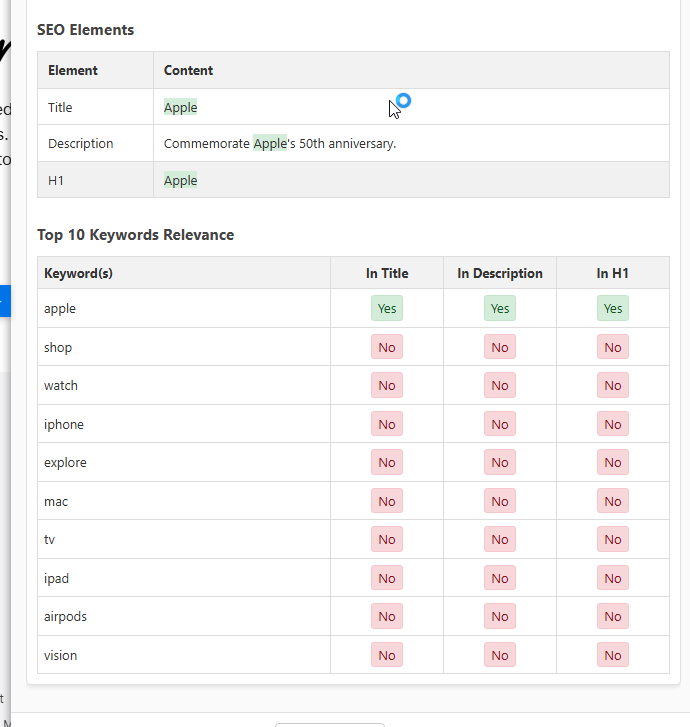
Task: Click mac's No badge under In Description
Action: 500,501
